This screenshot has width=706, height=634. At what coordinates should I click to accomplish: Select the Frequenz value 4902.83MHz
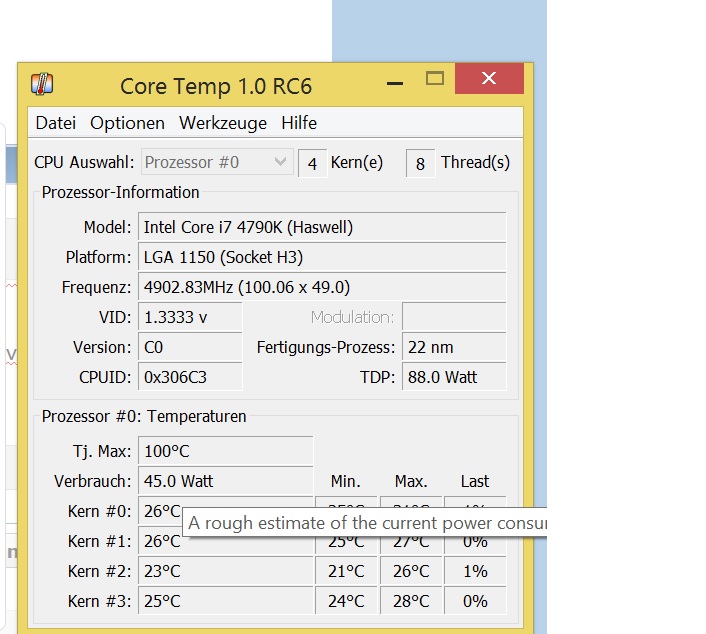322,287
